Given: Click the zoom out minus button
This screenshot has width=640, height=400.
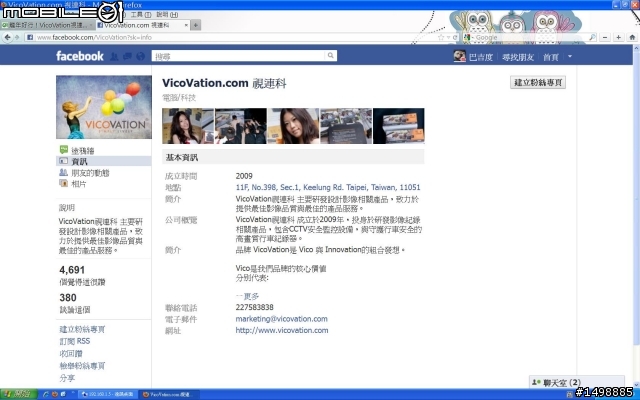Looking at the screenshot, I should pos(605,37).
